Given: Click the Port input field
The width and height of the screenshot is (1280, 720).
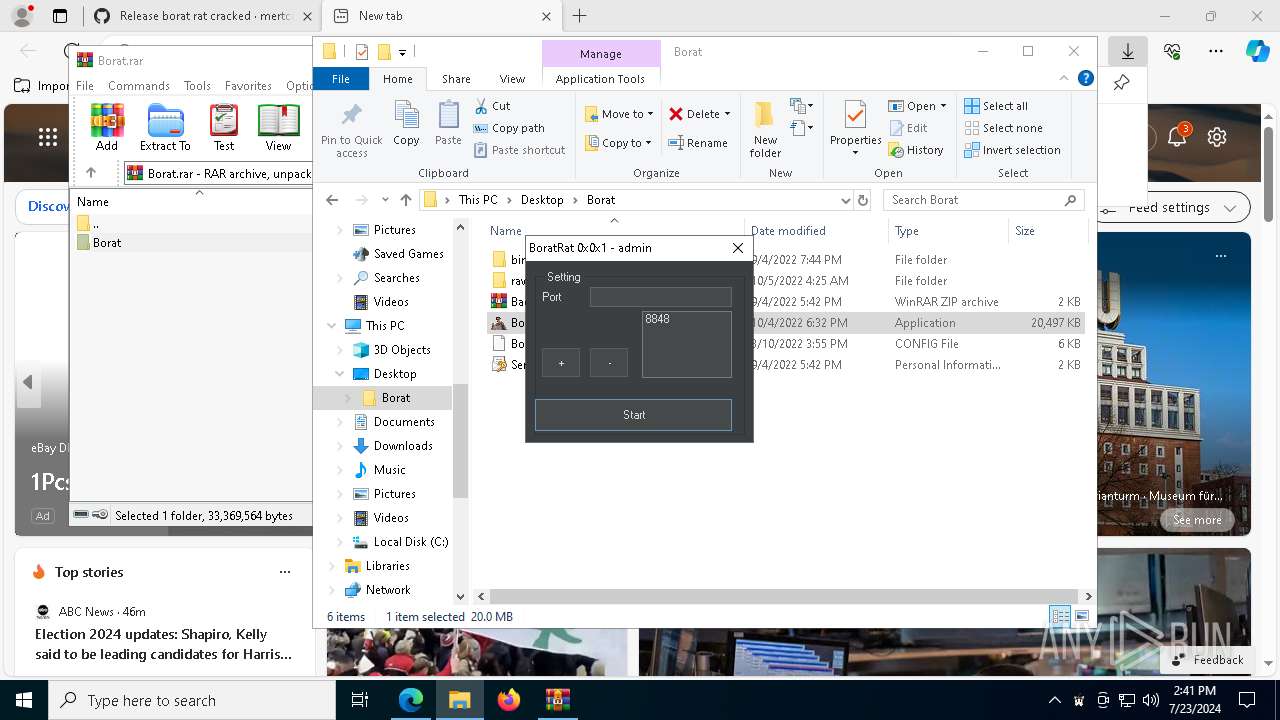Looking at the screenshot, I should [x=661, y=298].
